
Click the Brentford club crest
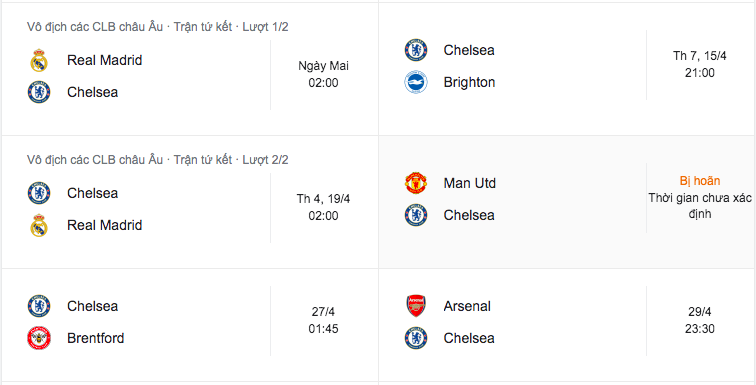(39, 338)
